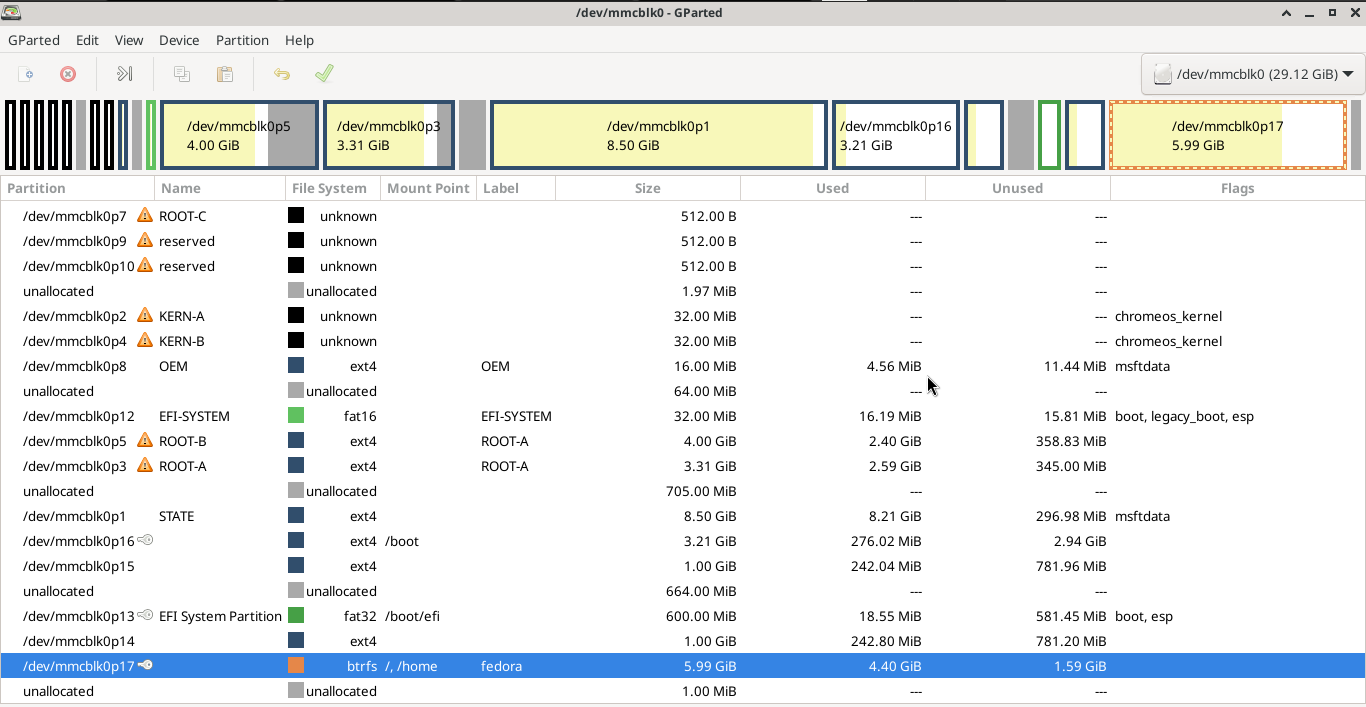
Task: Select the /dev/mmcblk0p15 partition row
Action: click(683, 566)
